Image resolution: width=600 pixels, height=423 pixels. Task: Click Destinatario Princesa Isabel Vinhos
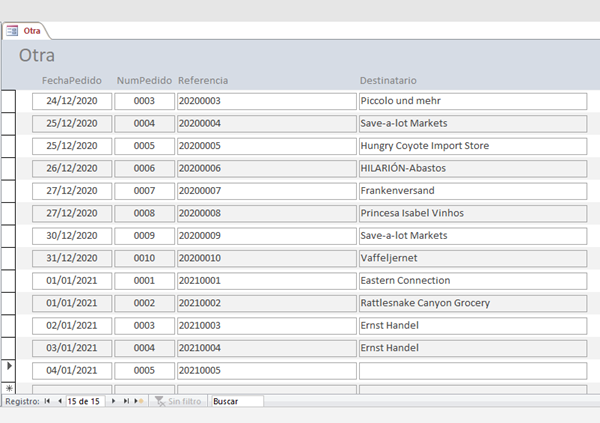coord(473,214)
